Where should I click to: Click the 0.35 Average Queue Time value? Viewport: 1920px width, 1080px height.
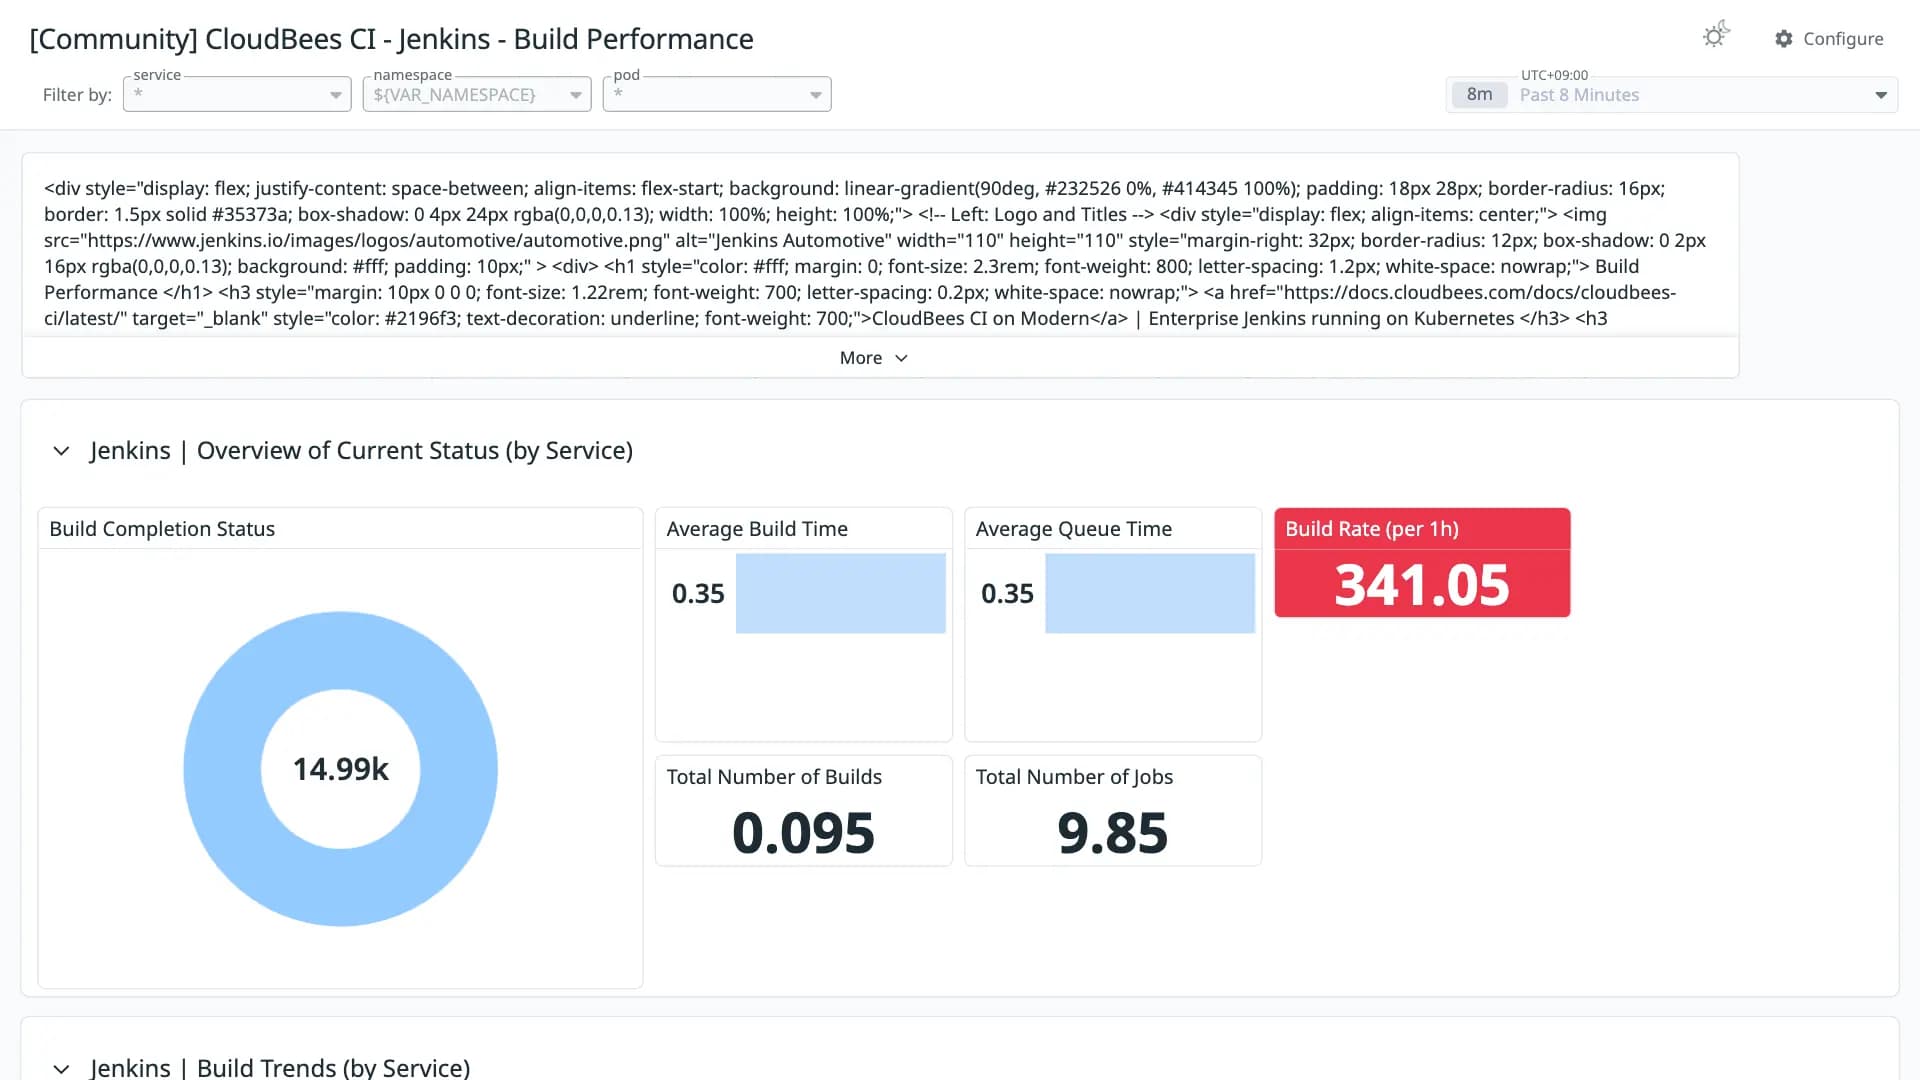click(1007, 594)
